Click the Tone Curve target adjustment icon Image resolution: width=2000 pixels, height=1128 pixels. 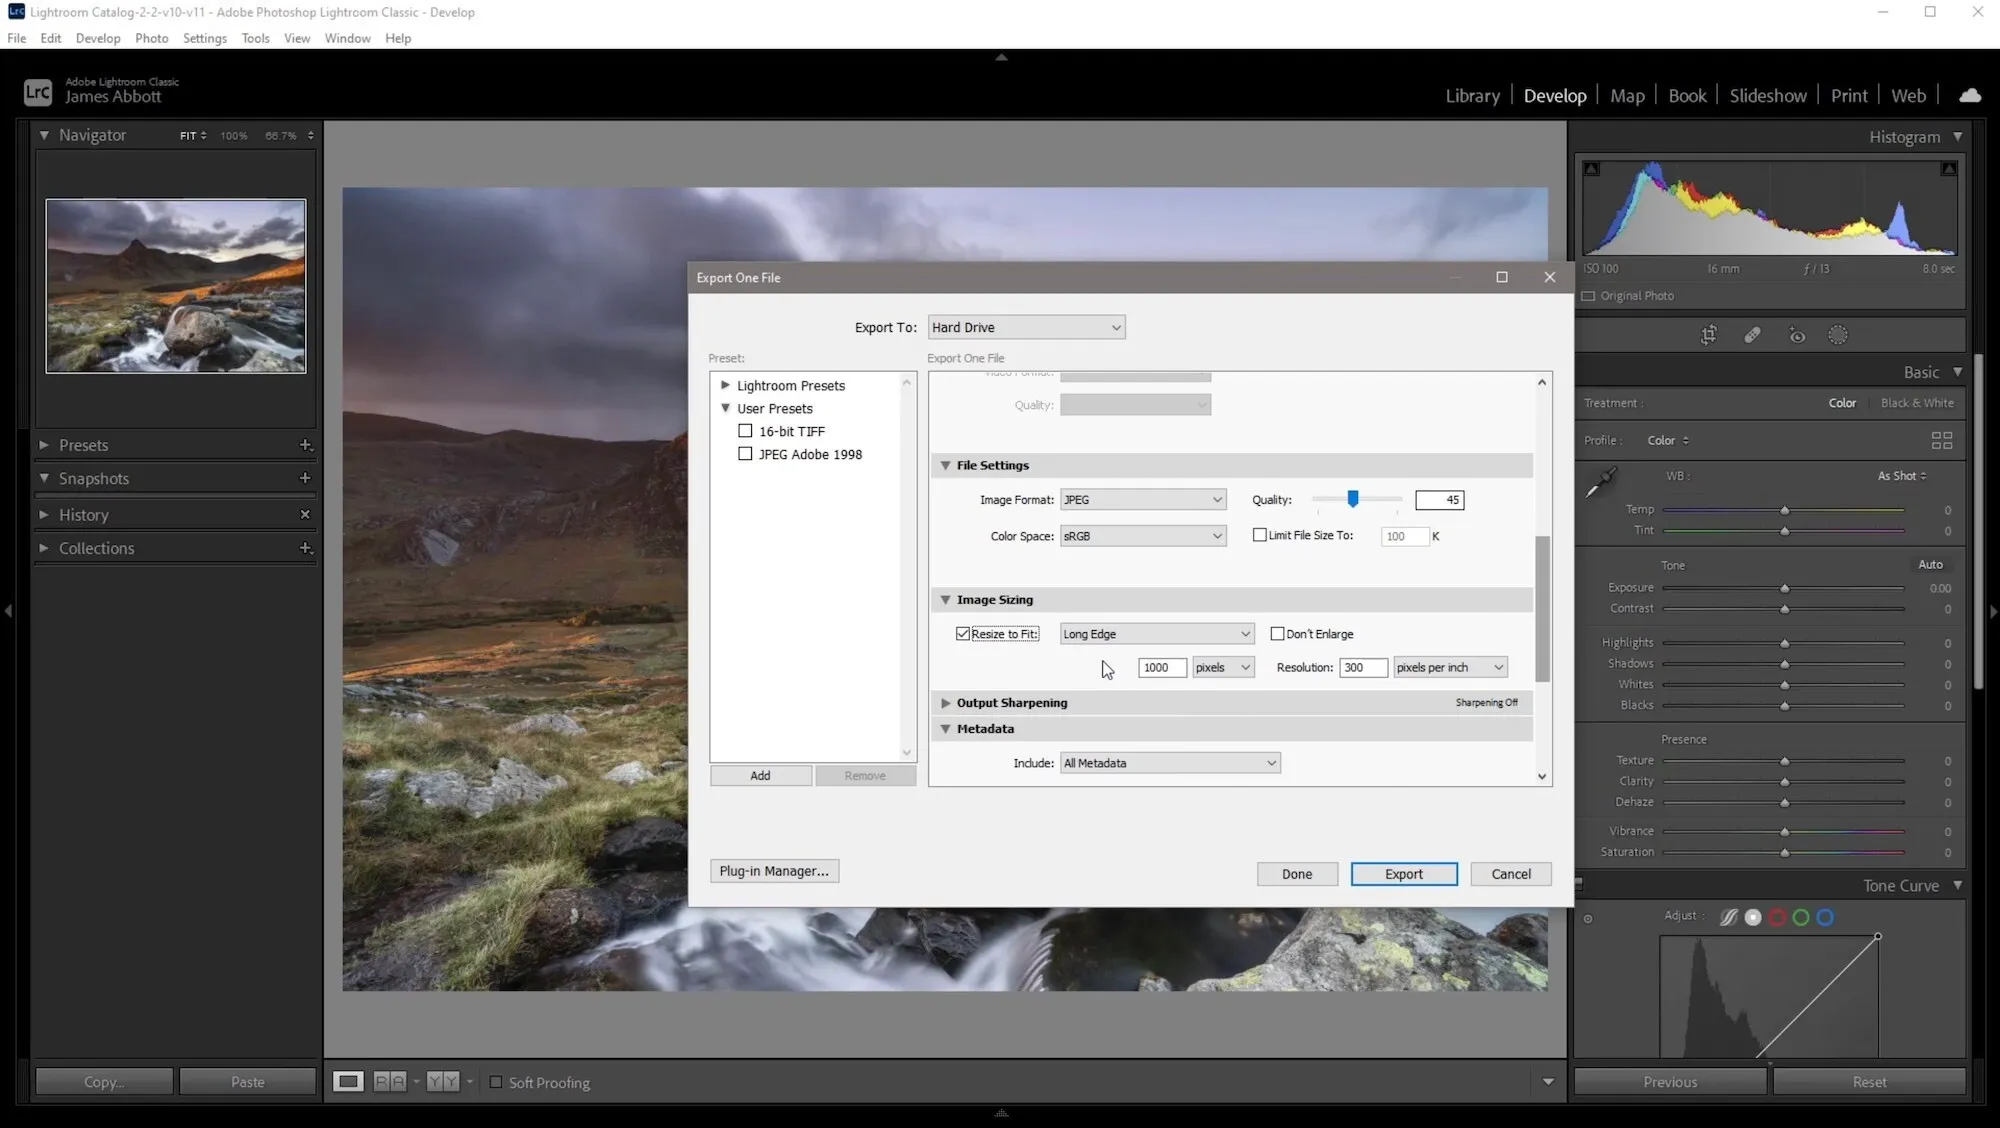point(1588,918)
